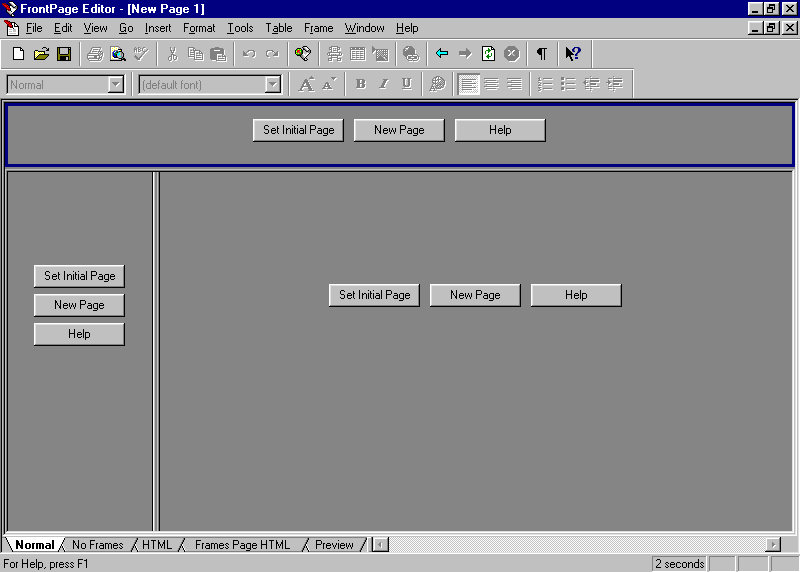Click Set Initial Page in top frame
This screenshot has width=800, height=572.
click(x=298, y=130)
